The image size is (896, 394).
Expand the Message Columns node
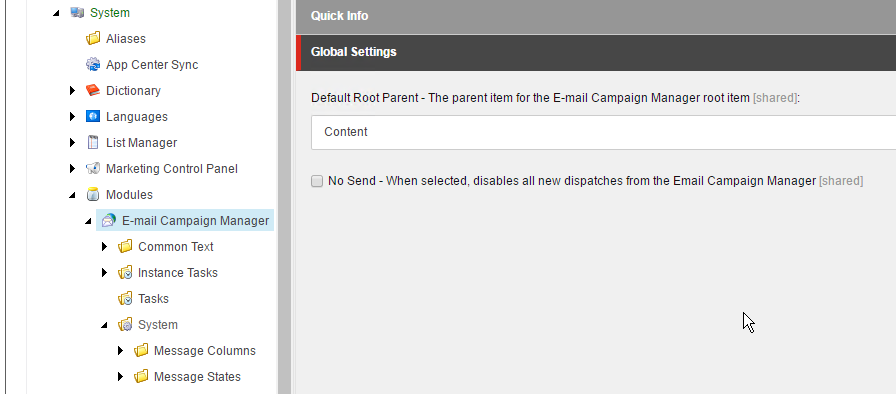coord(120,351)
